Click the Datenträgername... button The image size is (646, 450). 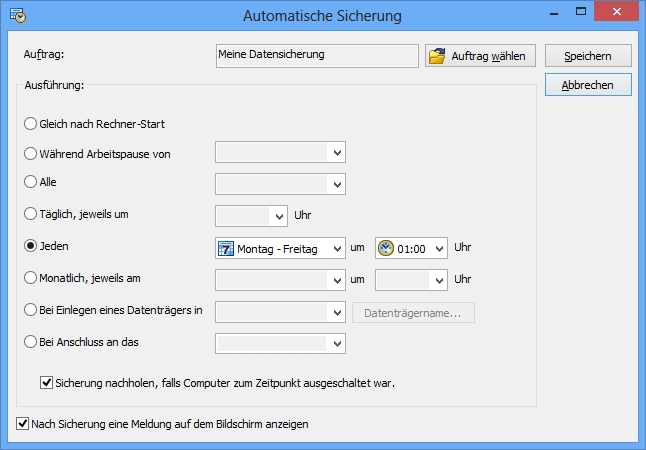pyautogui.click(x=413, y=313)
